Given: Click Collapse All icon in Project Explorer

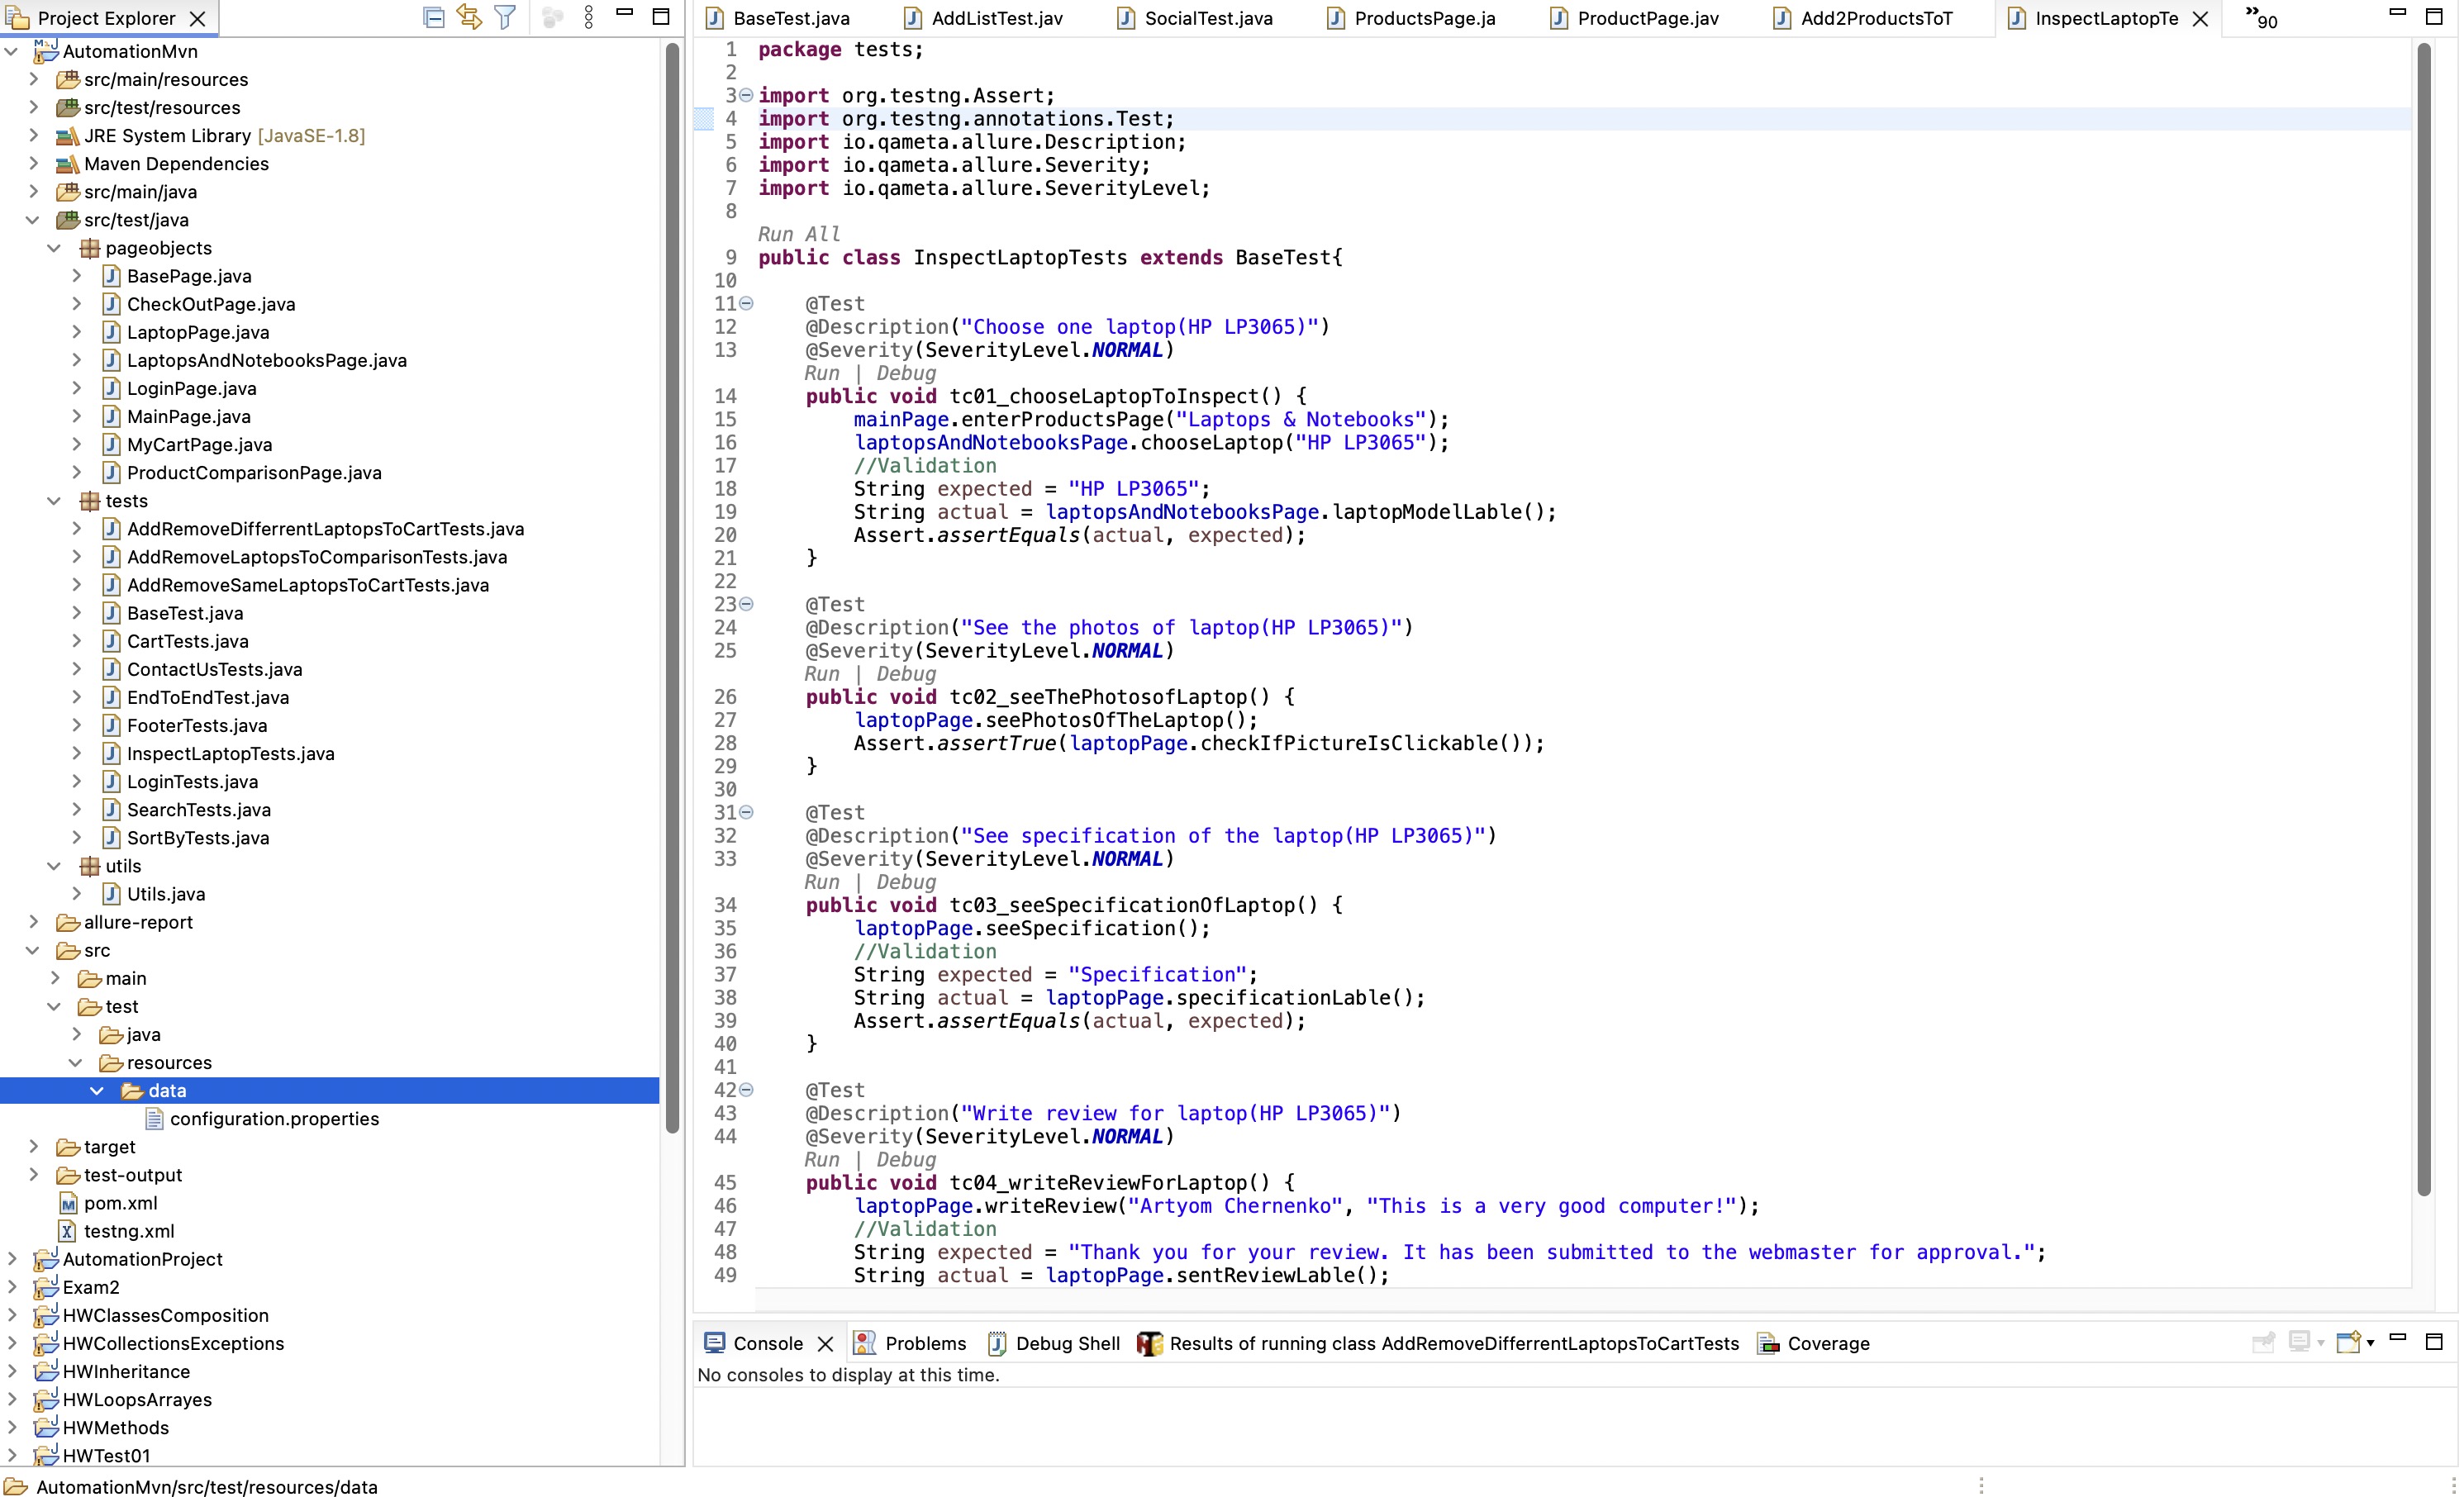Looking at the screenshot, I should tap(433, 17).
